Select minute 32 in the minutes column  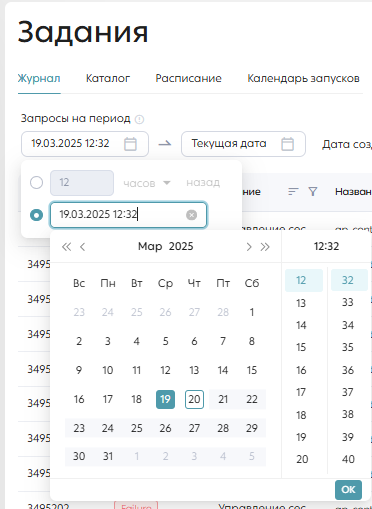[349, 280]
